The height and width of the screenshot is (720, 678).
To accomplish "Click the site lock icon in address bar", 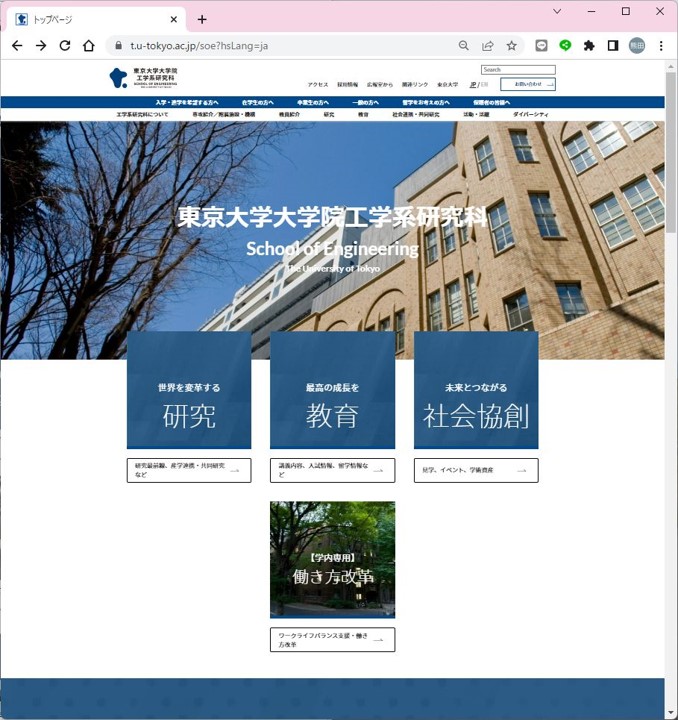I will 118,45.
